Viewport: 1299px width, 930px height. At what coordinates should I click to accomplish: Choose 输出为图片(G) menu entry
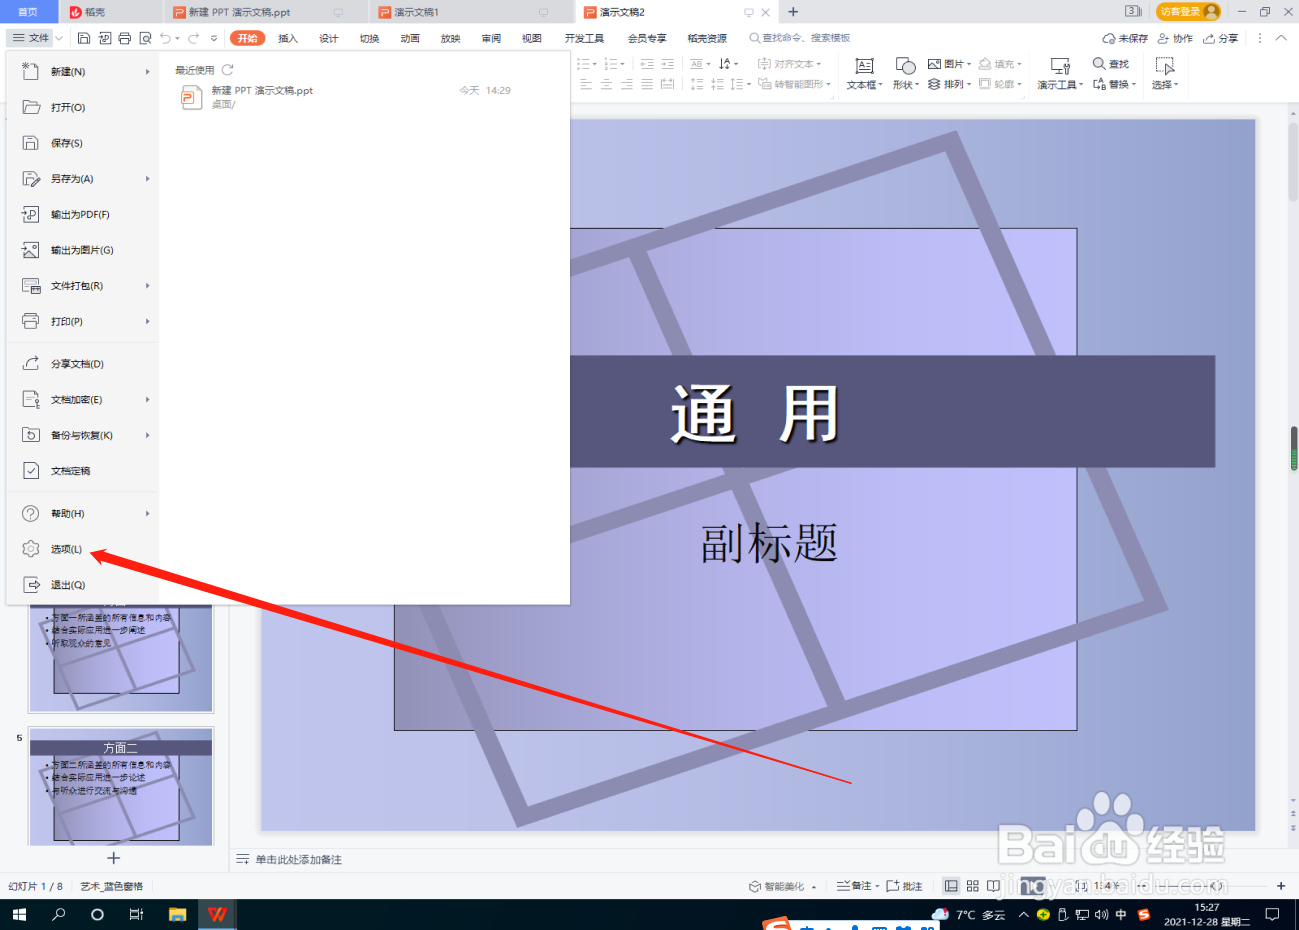pos(82,250)
